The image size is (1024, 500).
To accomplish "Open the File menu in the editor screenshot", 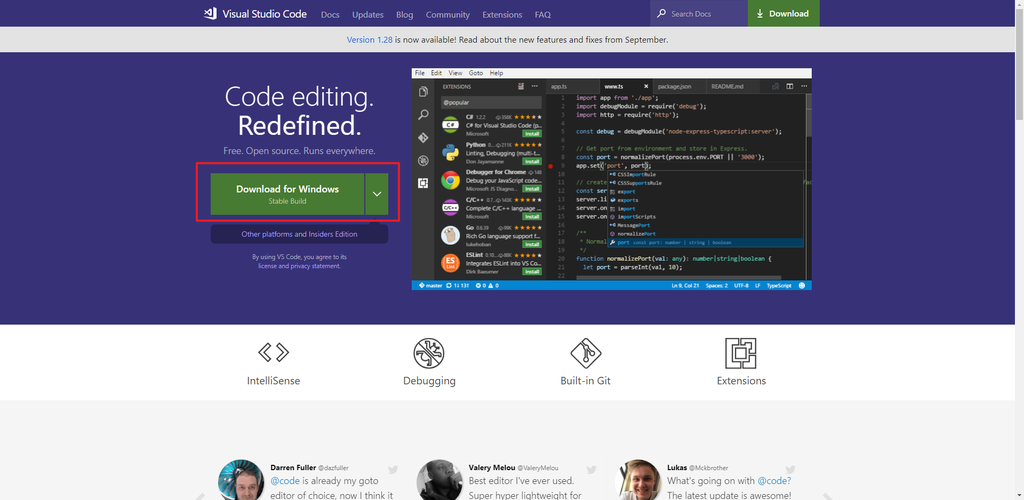I will tap(419, 73).
